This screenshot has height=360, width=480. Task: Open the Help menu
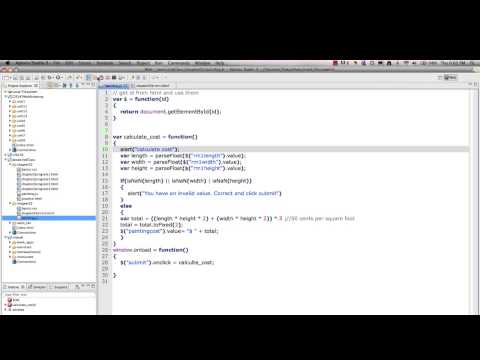(220, 63)
